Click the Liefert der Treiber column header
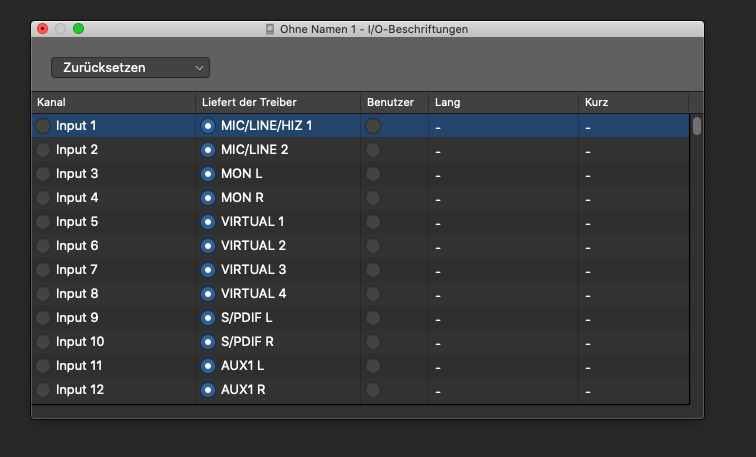This screenshot has height=457, width=756. coord(277,103)
